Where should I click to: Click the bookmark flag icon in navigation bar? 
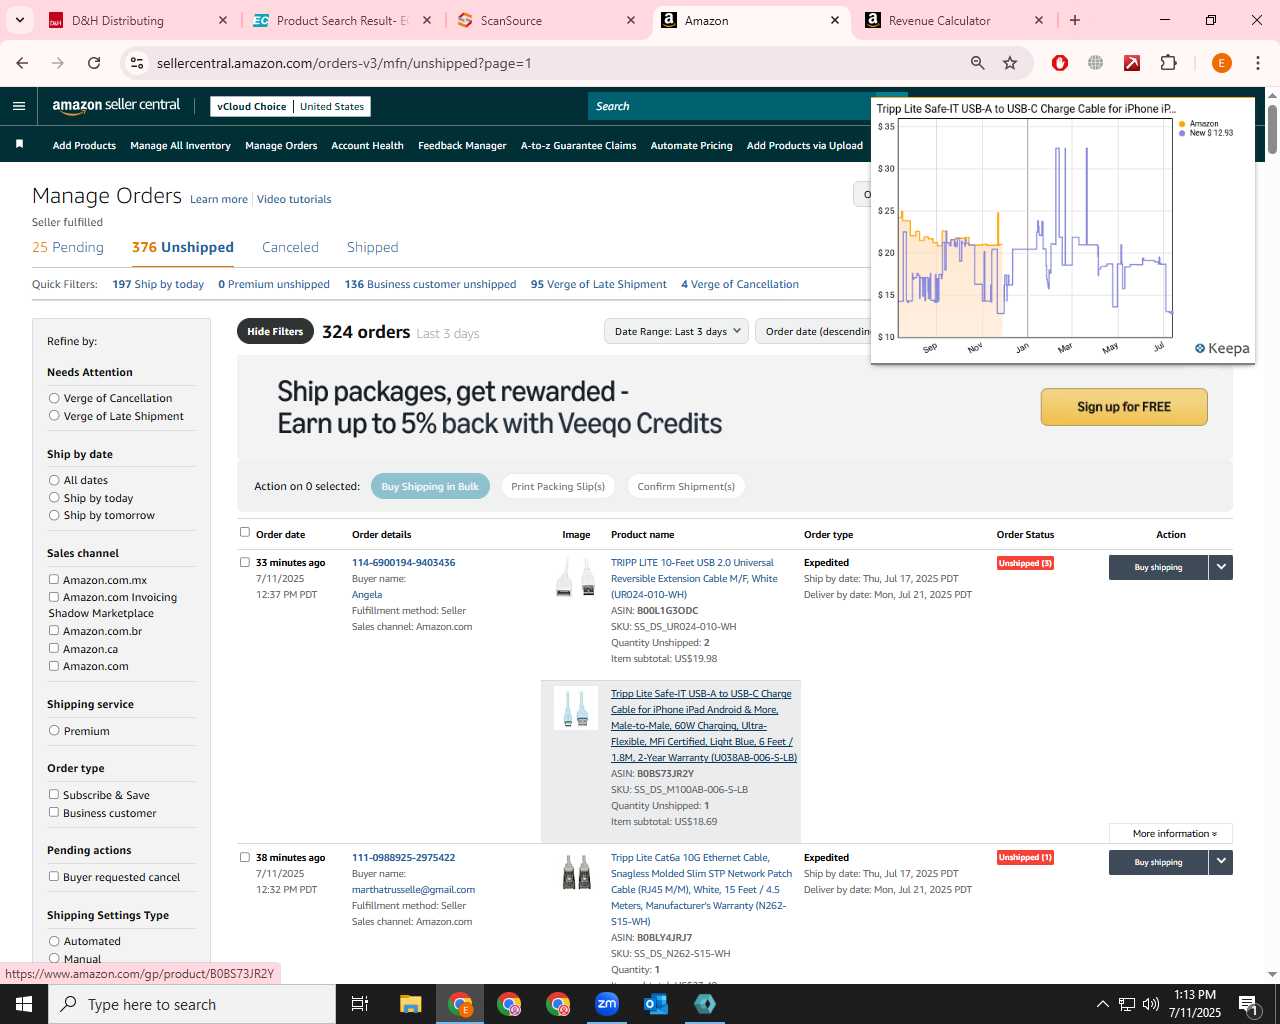point(19,145)
